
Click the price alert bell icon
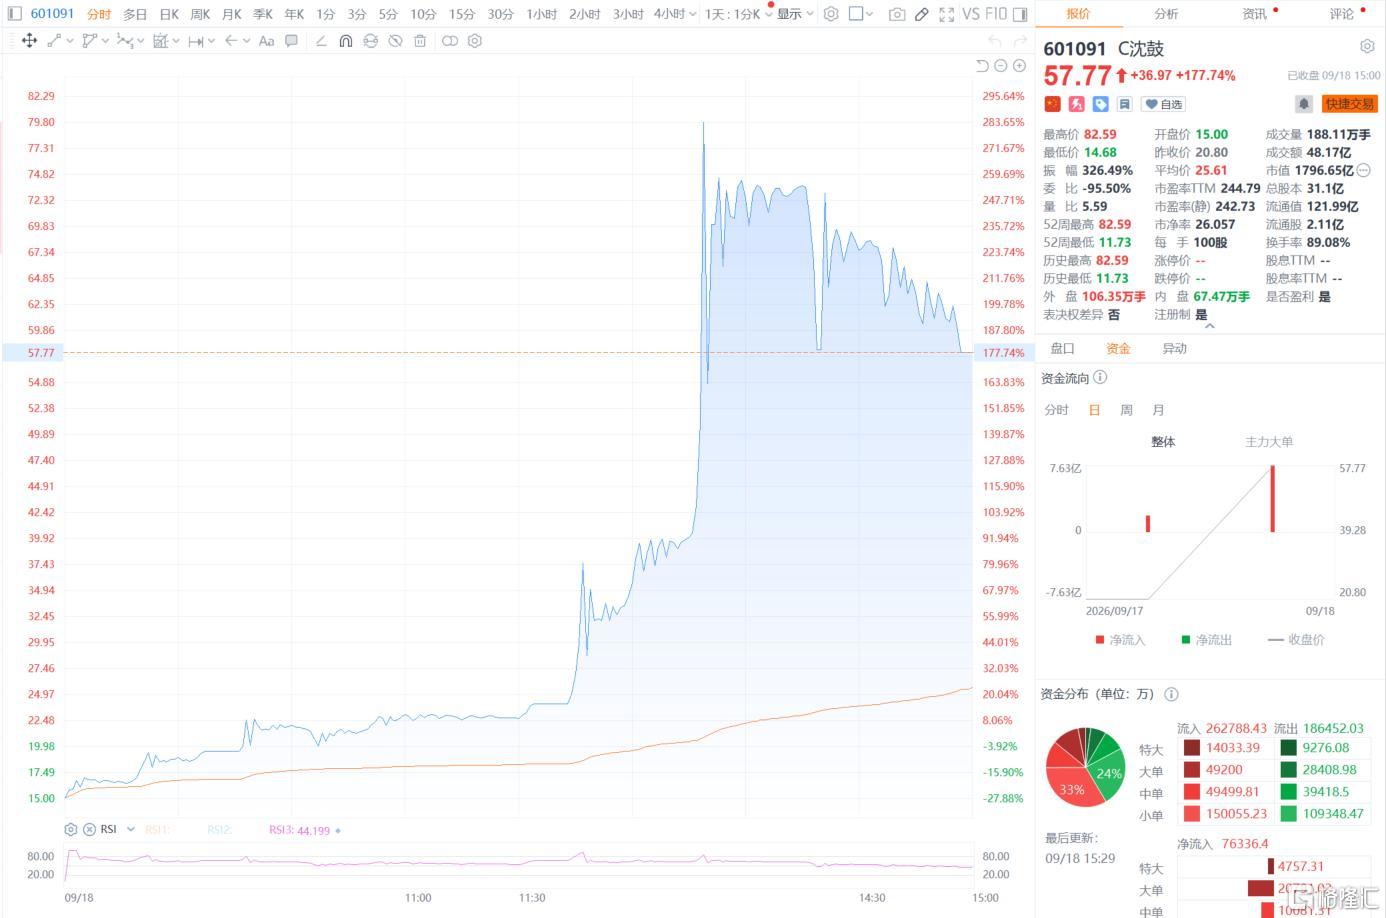click(1304, 104)
